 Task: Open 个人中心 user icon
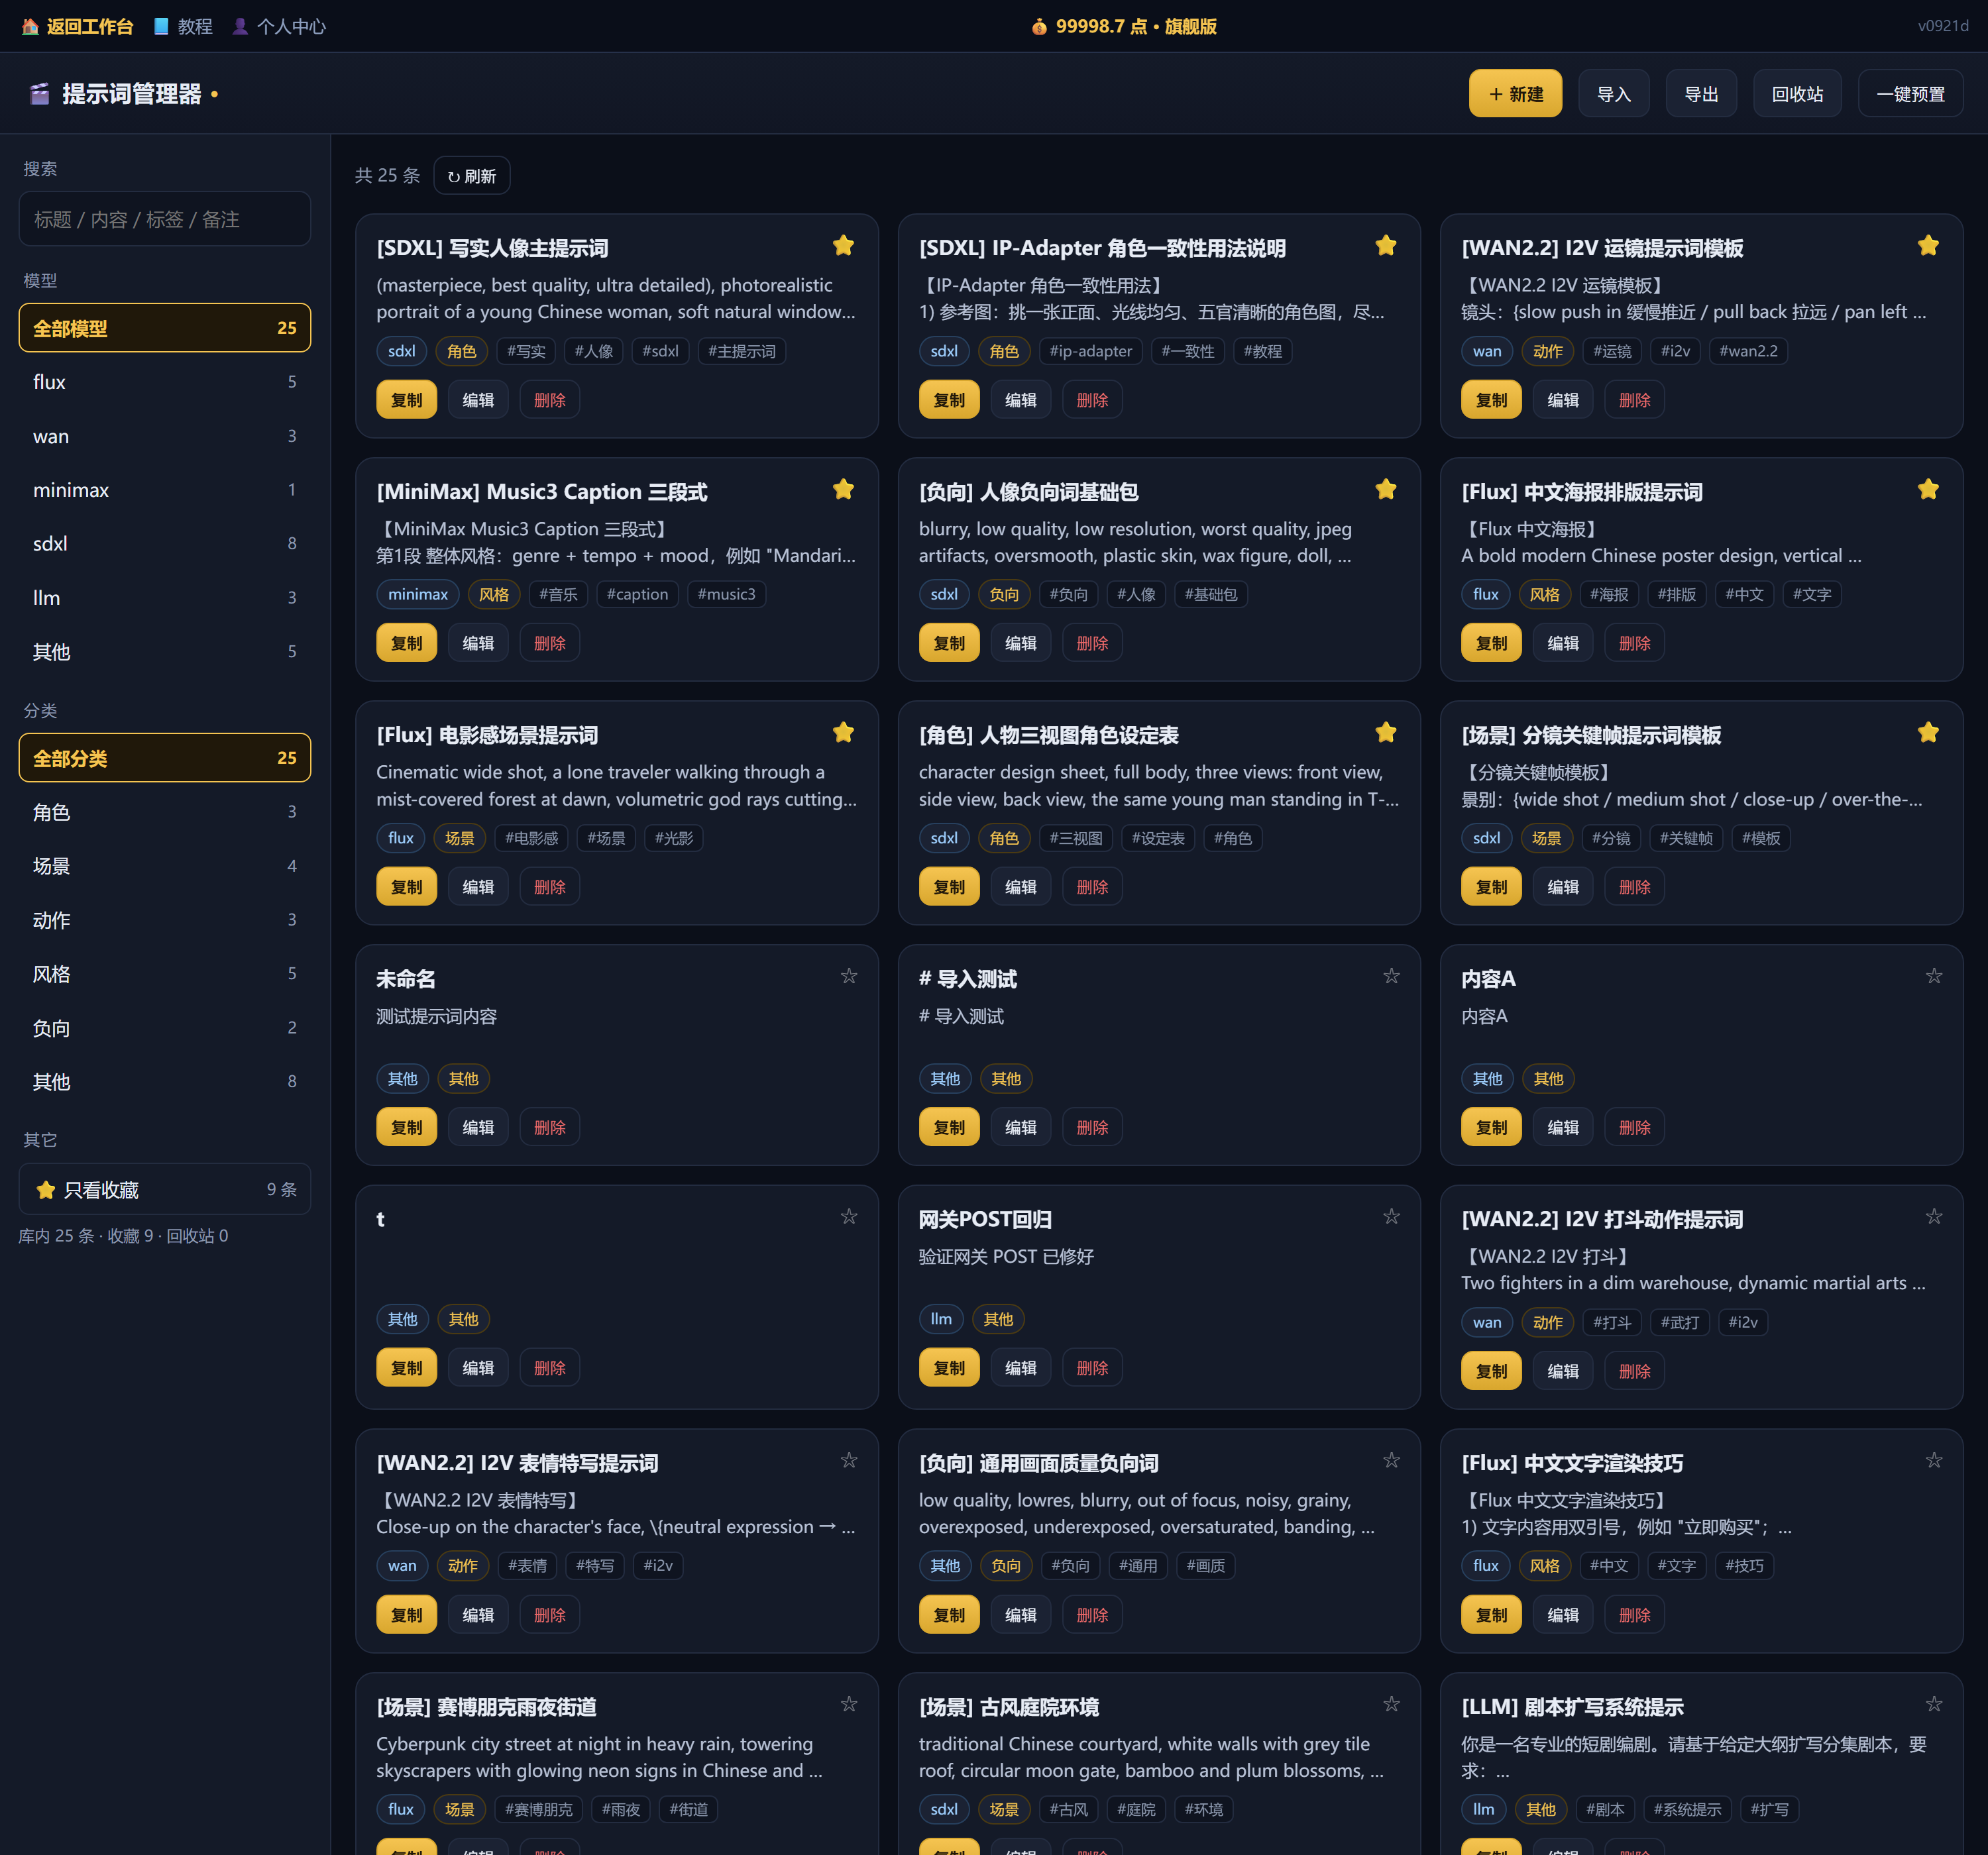point(240,26)
